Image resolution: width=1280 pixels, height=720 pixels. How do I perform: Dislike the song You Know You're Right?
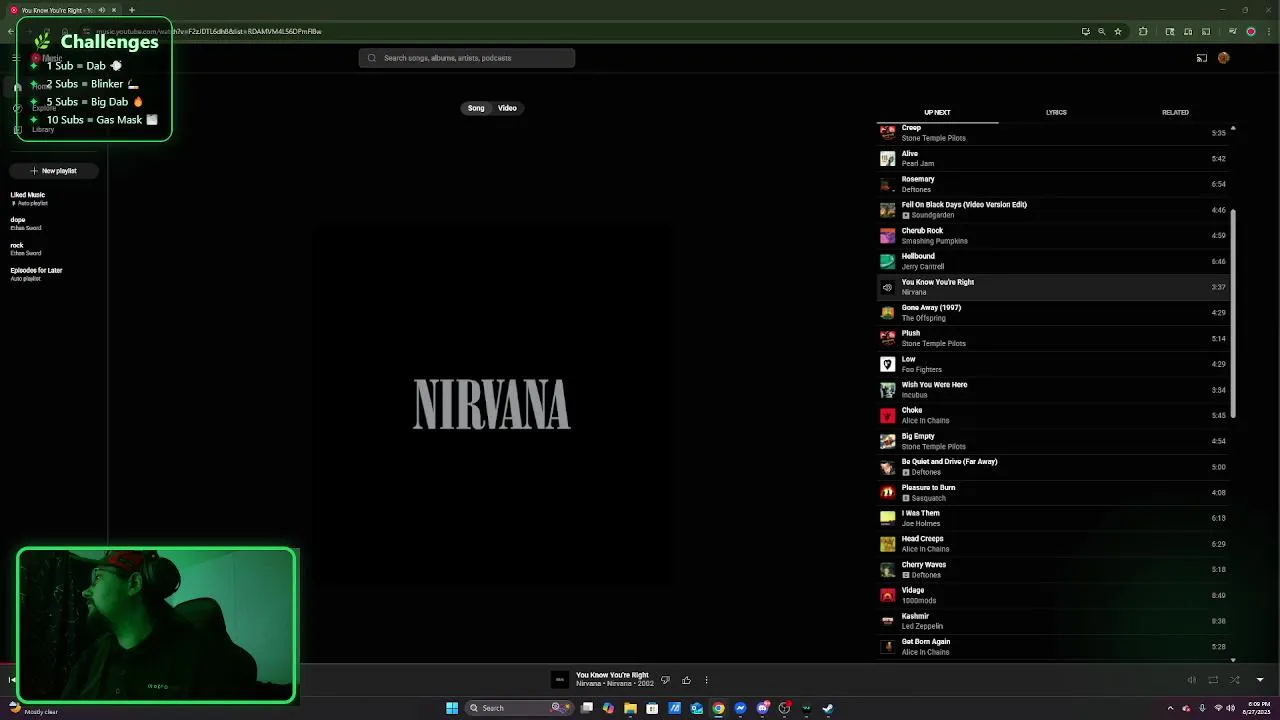[x=665, y=680]
